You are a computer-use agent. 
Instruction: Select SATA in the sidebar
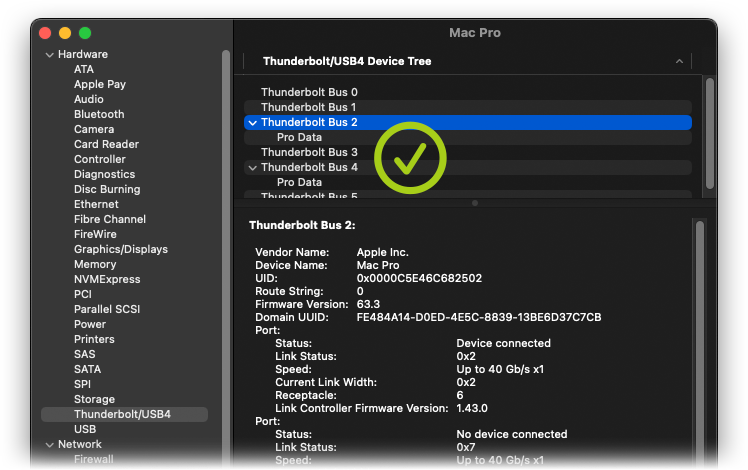[x=87, y=369]
